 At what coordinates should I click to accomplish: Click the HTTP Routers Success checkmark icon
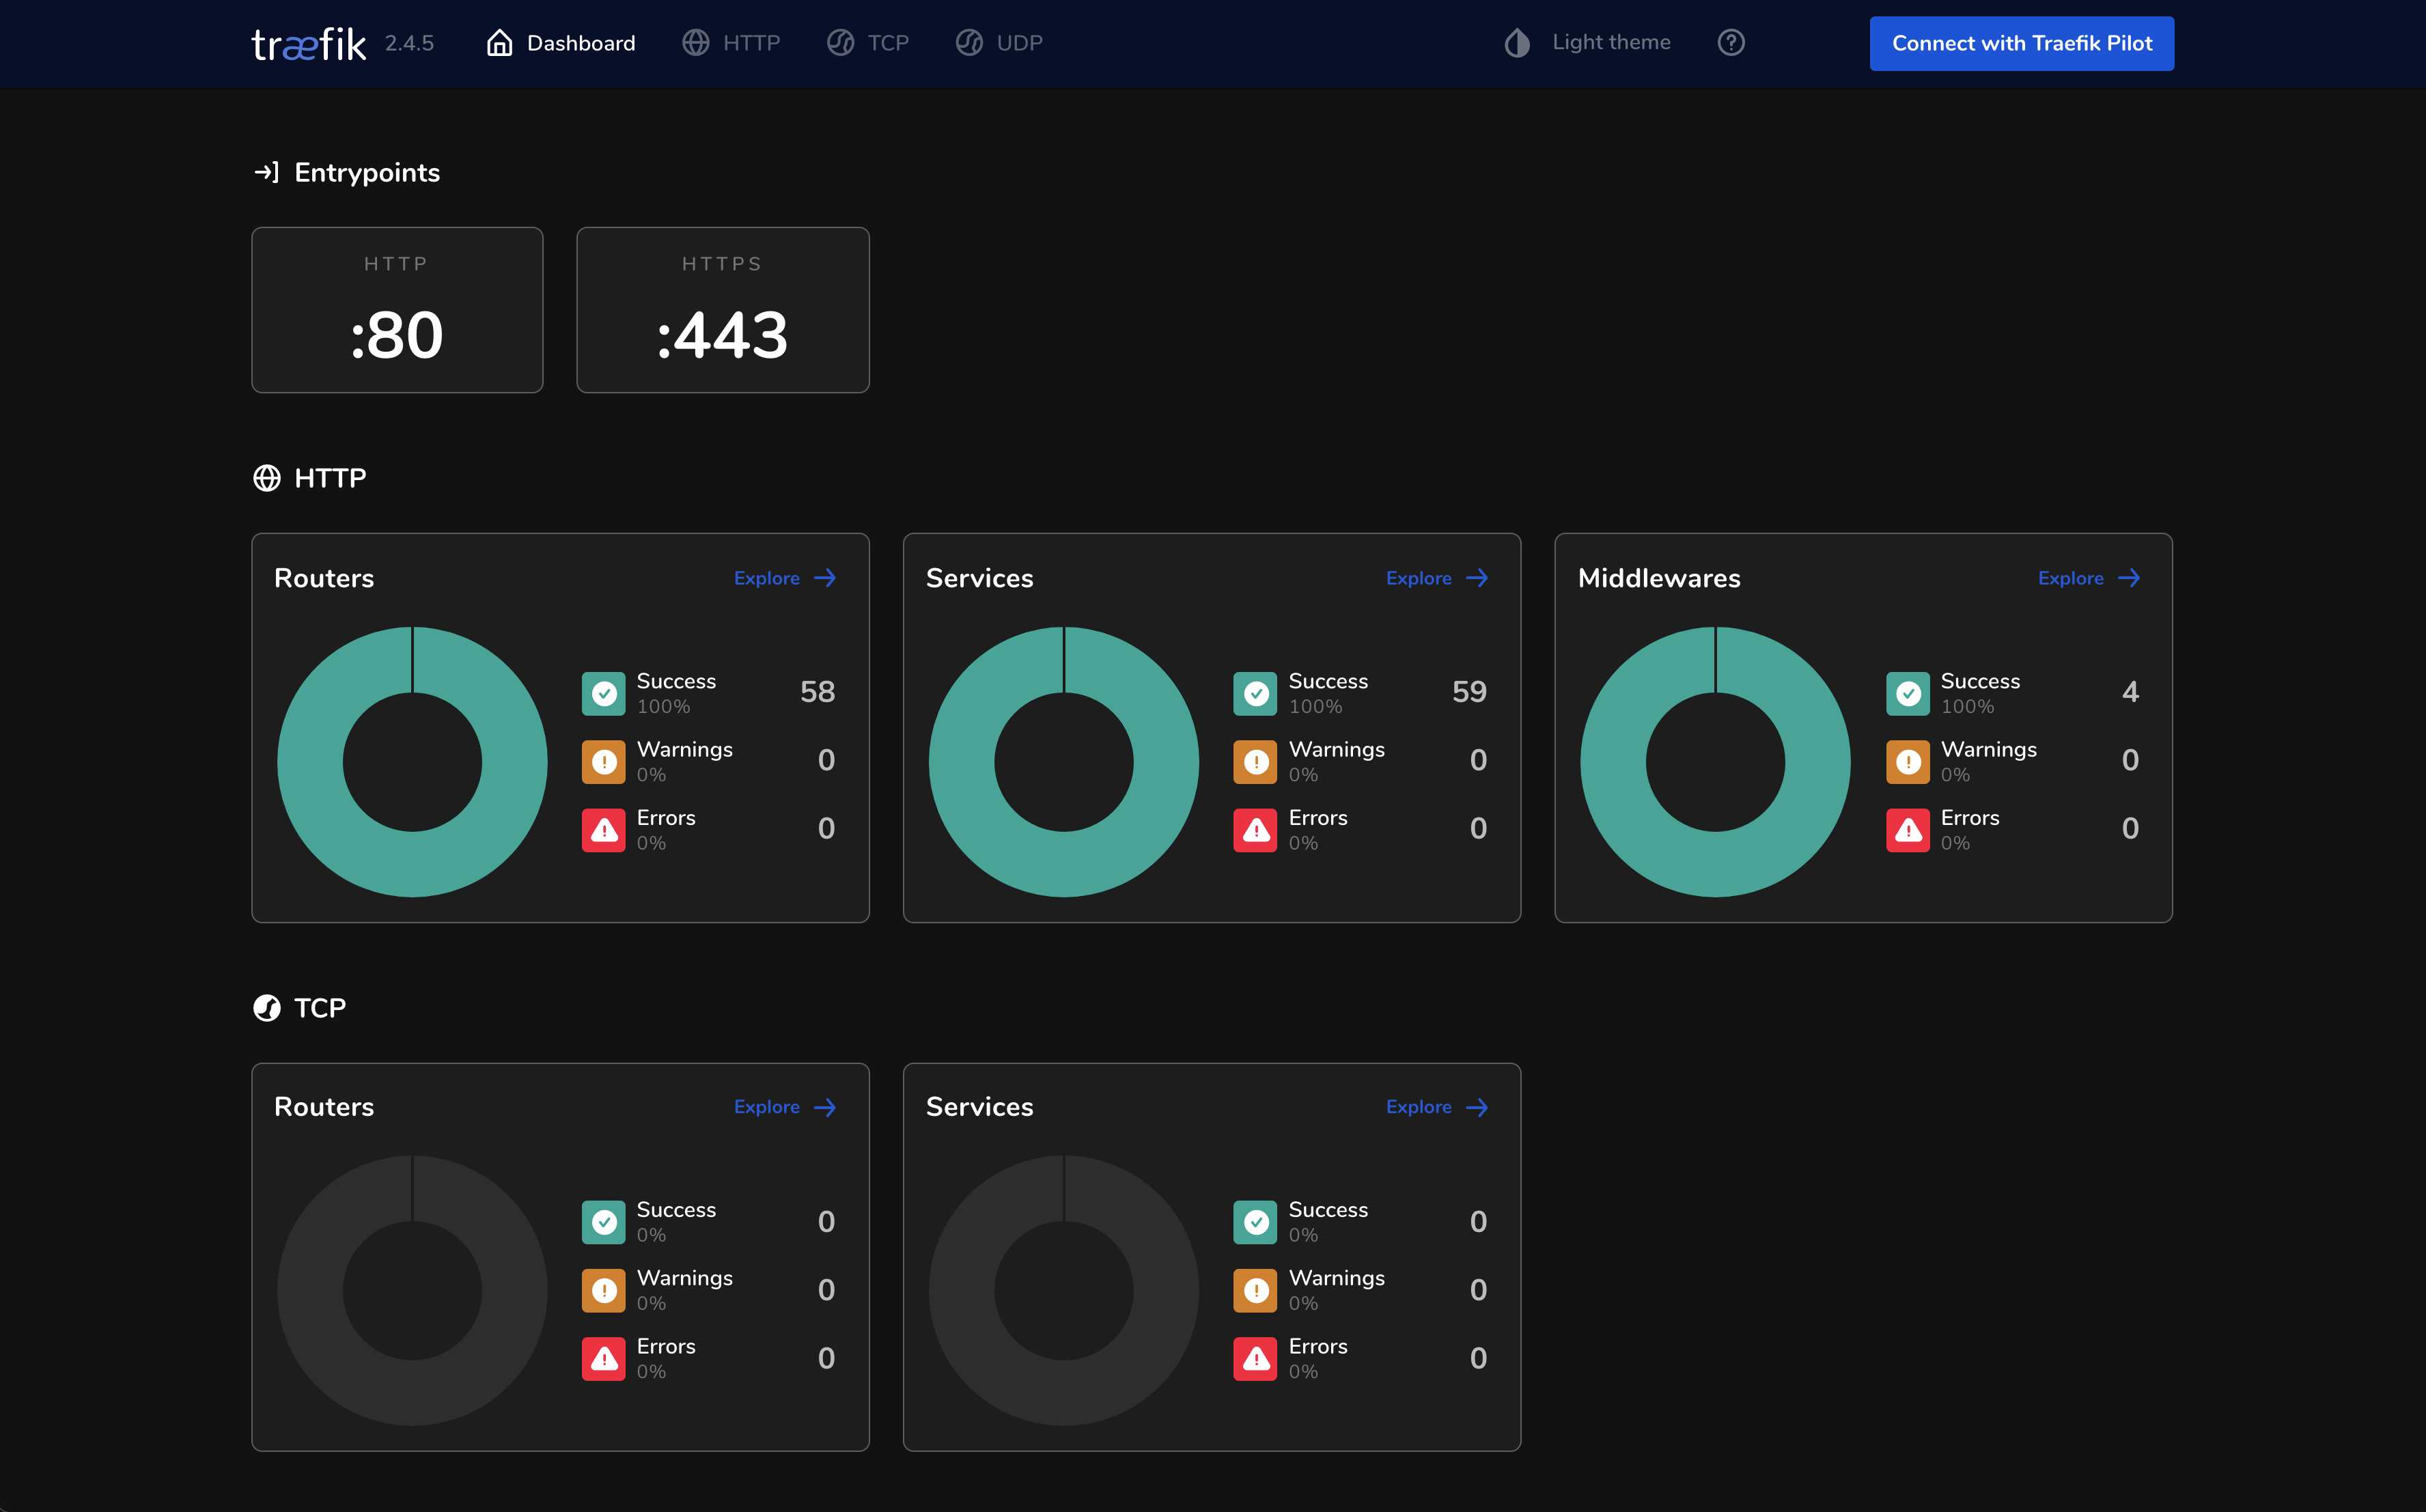[x=604, y=693]
